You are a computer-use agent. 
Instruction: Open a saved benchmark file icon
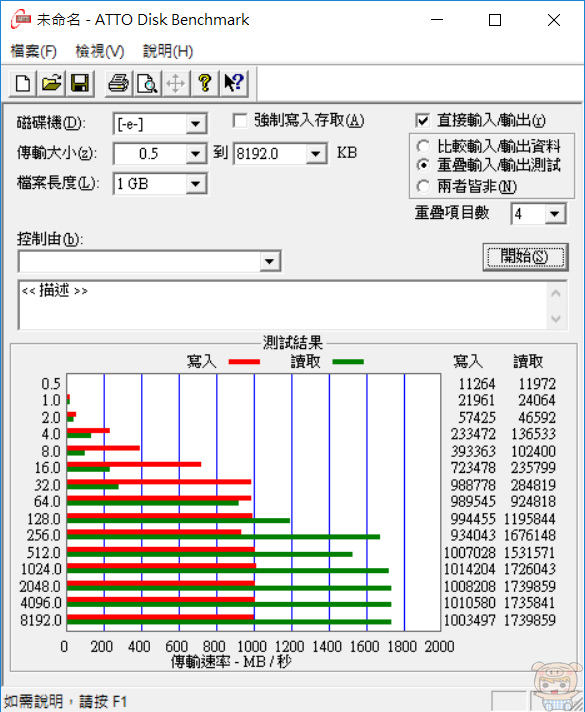51,84
